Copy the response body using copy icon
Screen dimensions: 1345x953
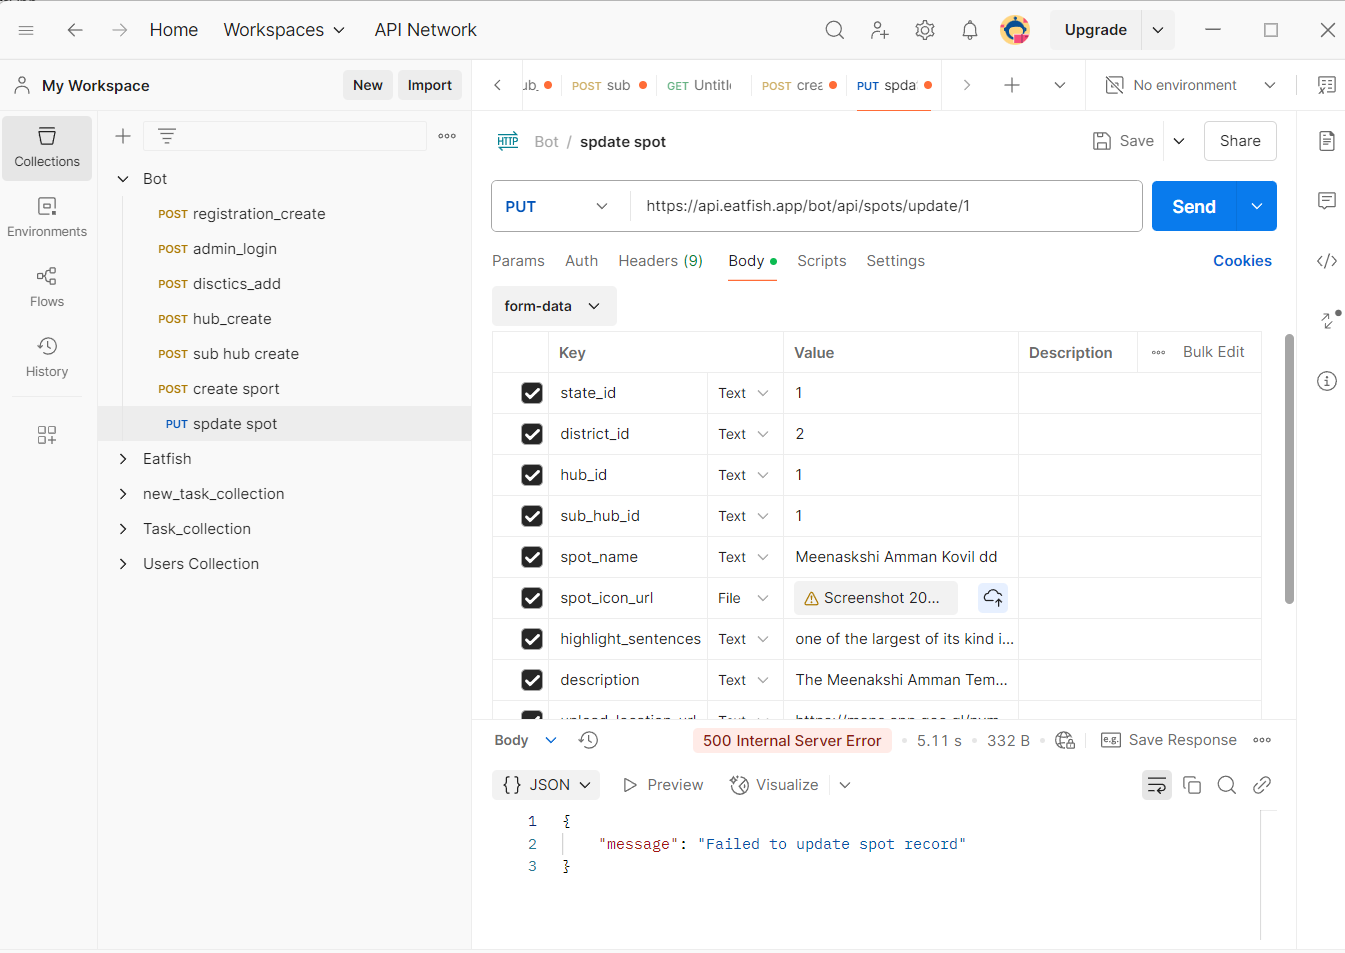click(x=1191, y=785)
